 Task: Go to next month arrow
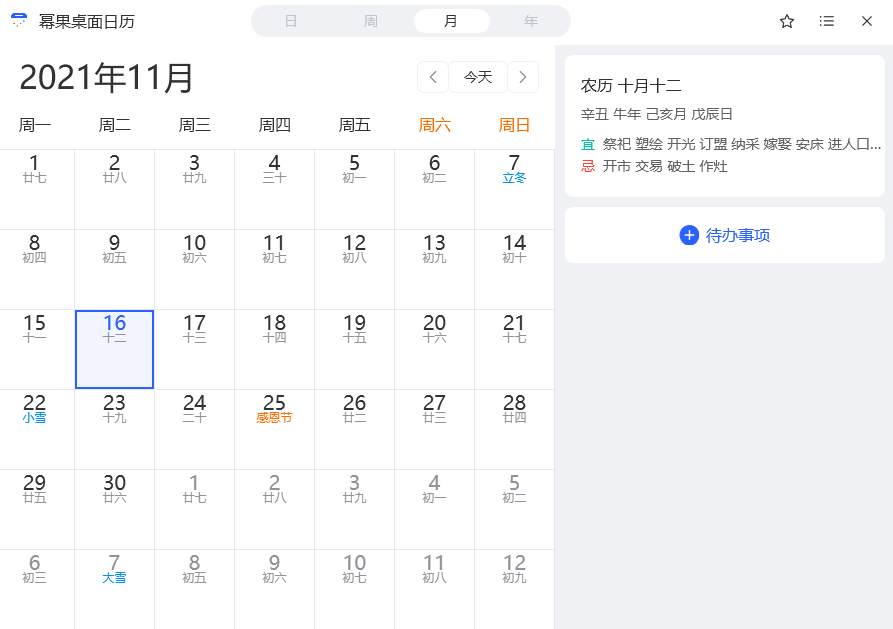click(x=523, y=77)
